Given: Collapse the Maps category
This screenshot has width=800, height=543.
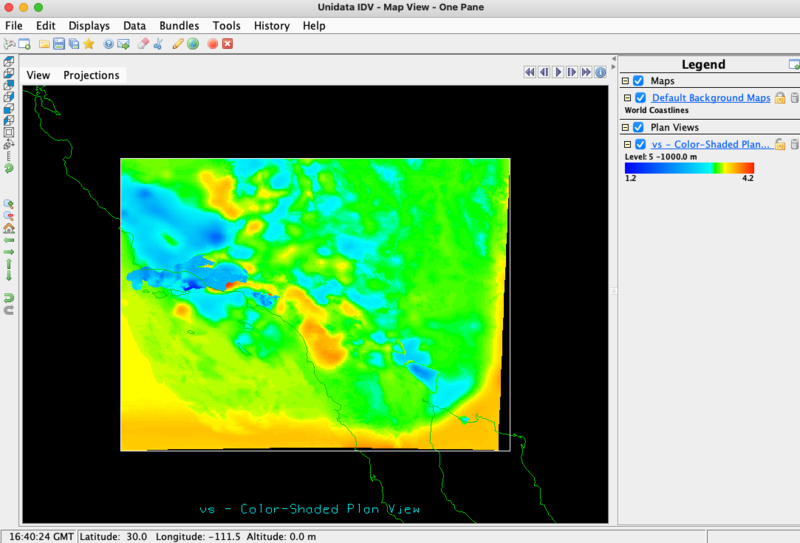Looking at the screenshot, I should tap(626, 81).
